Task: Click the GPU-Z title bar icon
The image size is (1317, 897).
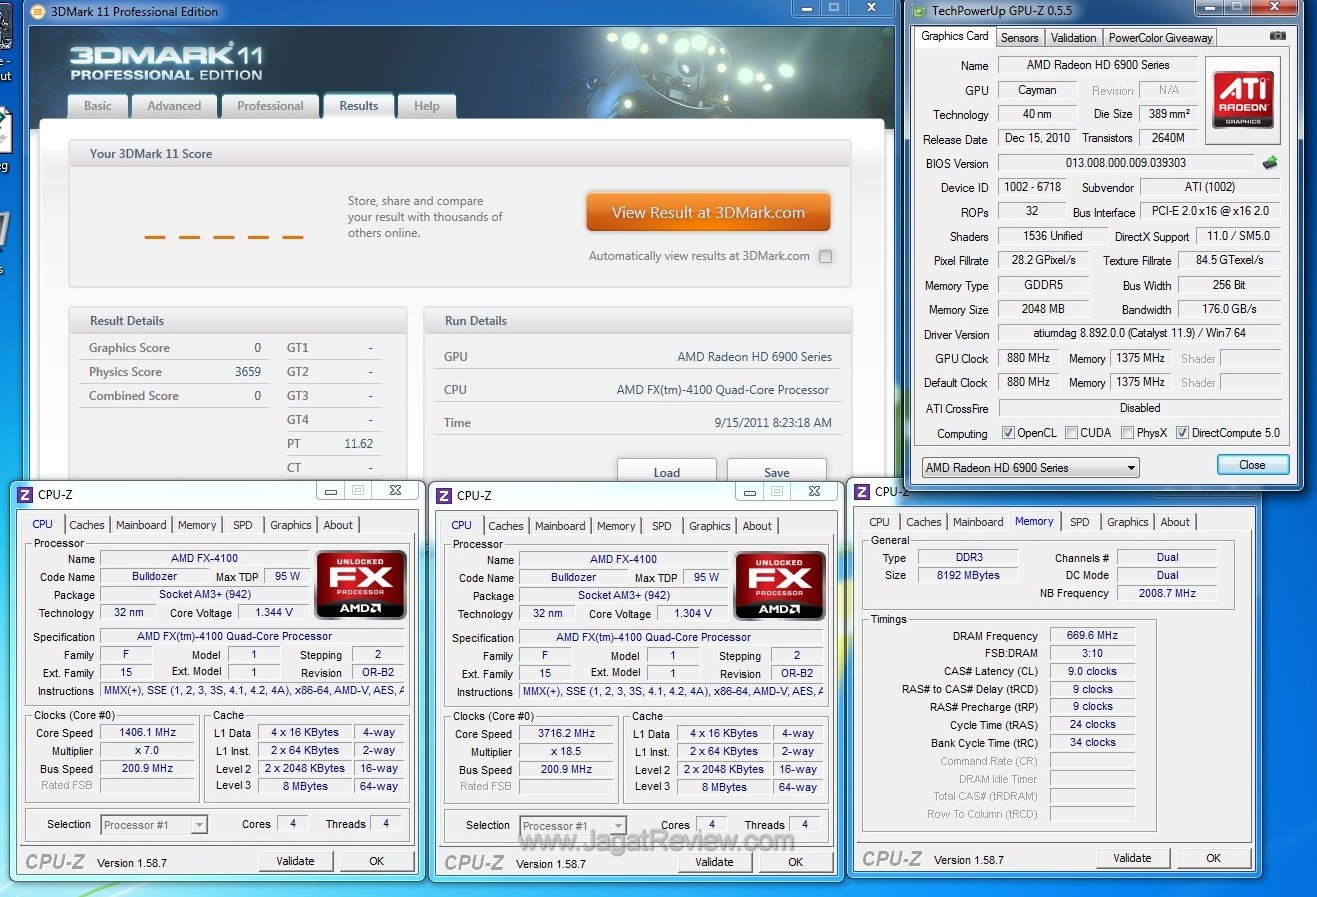Action: [x=919, y=11]
